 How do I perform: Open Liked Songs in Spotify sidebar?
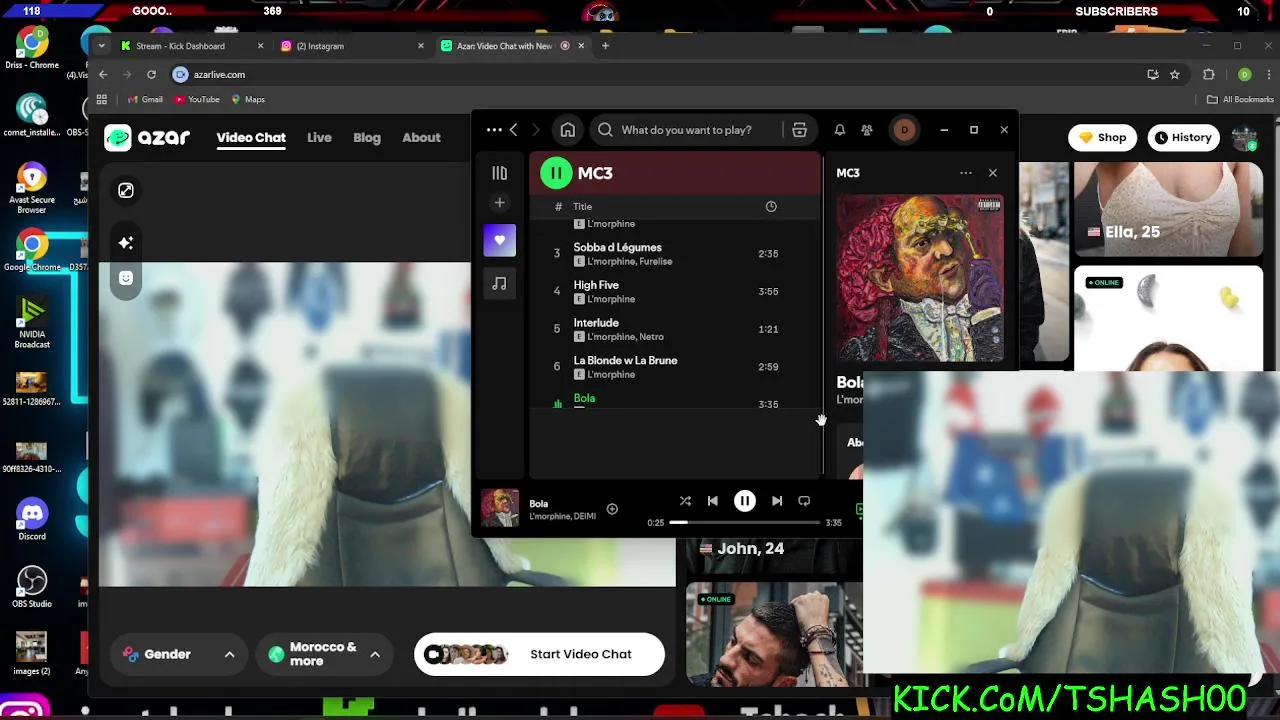pyautogui.click(x=500, y=240)
